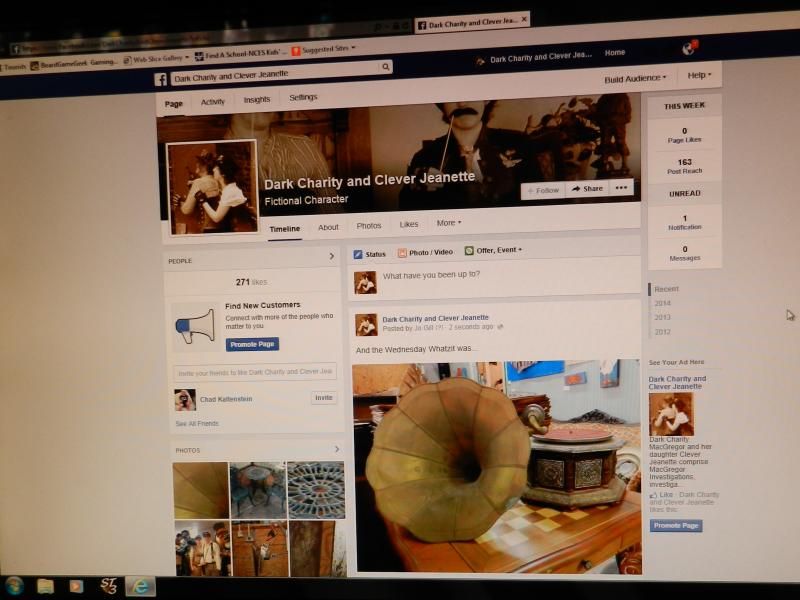Open the ST3 taskbar application icon
800x600 pixels.
click(x=108, y=586)
